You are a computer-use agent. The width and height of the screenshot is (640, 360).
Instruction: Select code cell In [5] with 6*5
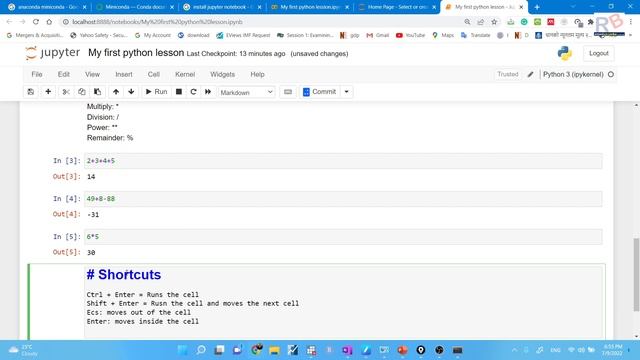coord(343,237)
